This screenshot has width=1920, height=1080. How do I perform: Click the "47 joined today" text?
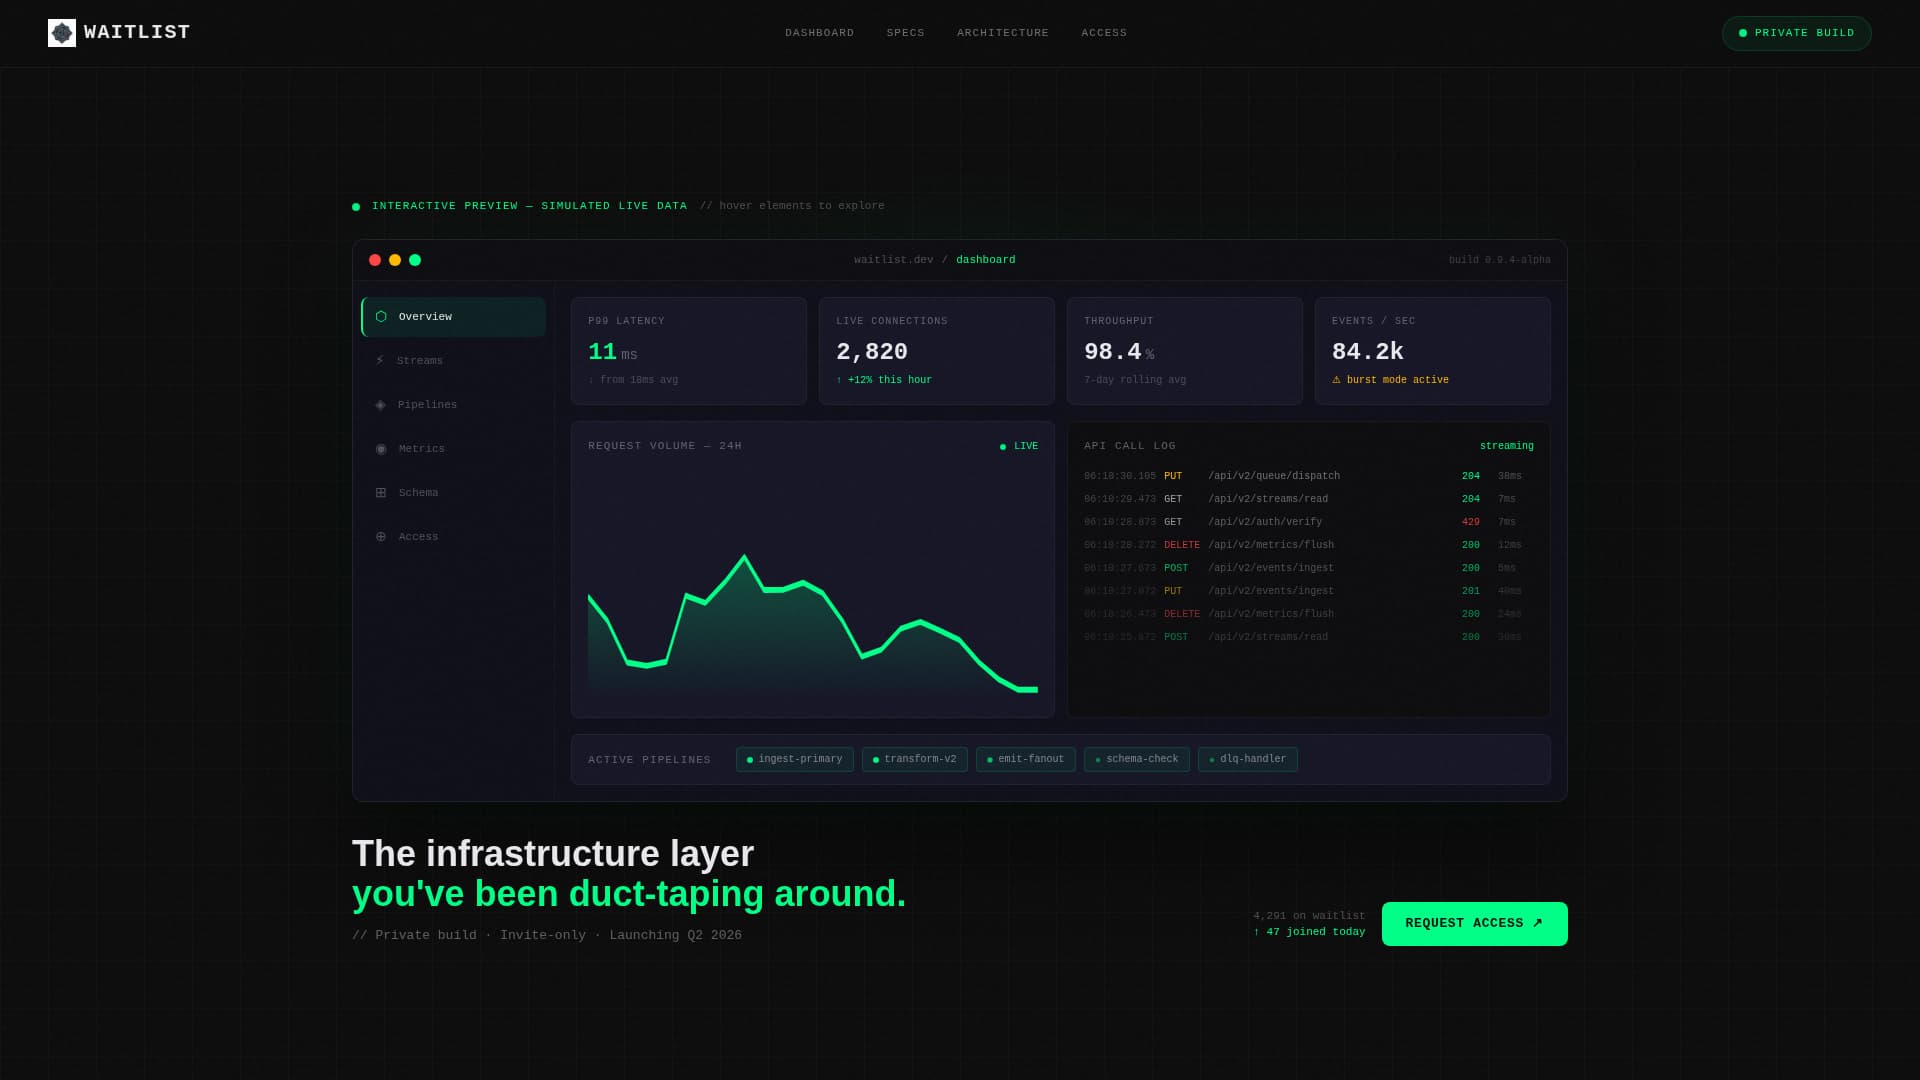1315,933
